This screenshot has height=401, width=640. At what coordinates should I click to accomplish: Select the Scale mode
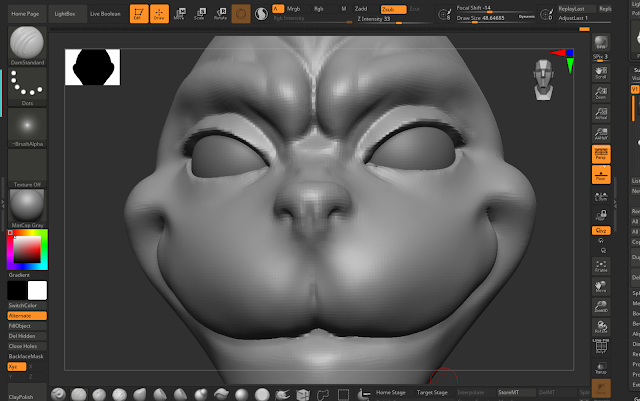tap(200, 14)
